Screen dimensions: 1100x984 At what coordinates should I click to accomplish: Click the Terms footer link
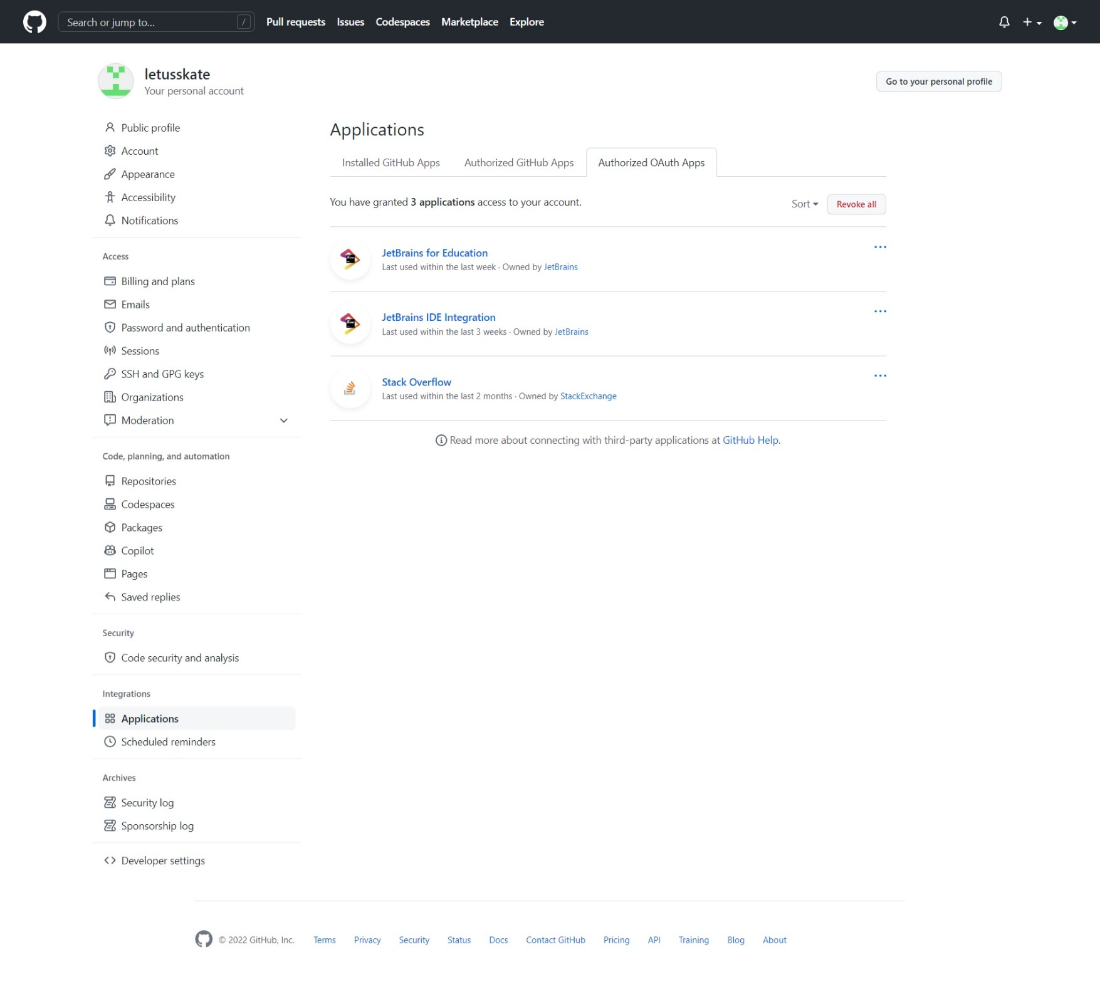click(324, 940)
